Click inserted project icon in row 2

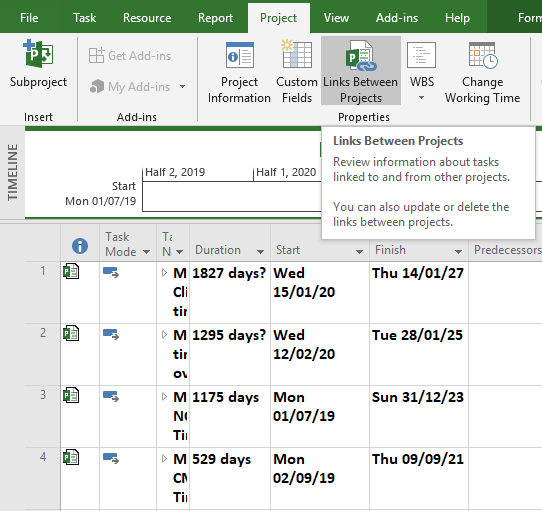[71, 333]
